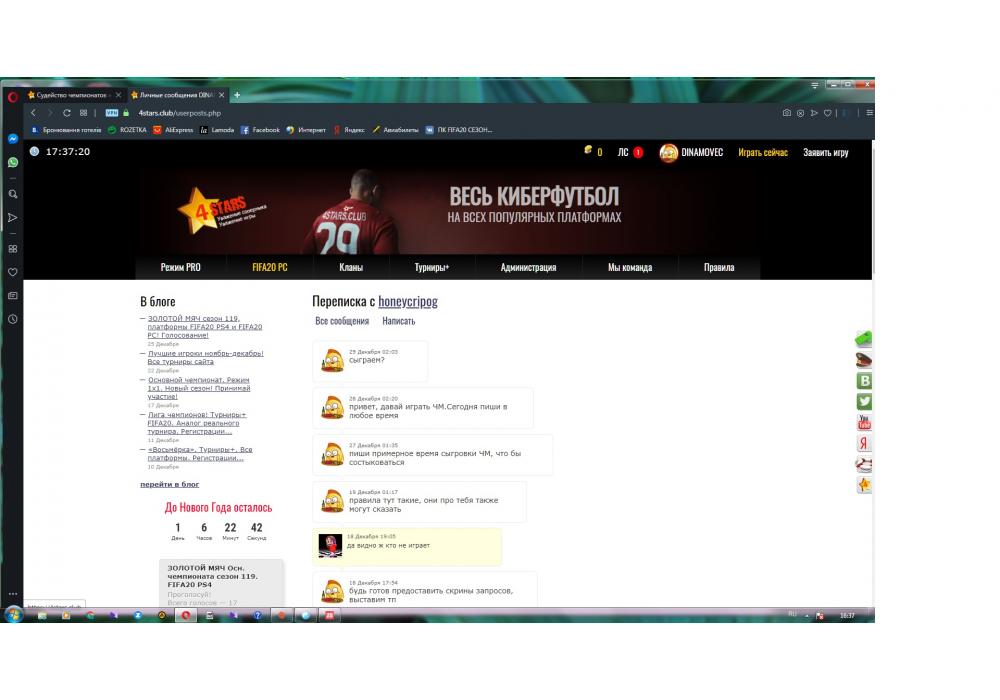This screenshot has height=700, width=1000.
Task: Click the Windows Start button
Action: point(14,615)
